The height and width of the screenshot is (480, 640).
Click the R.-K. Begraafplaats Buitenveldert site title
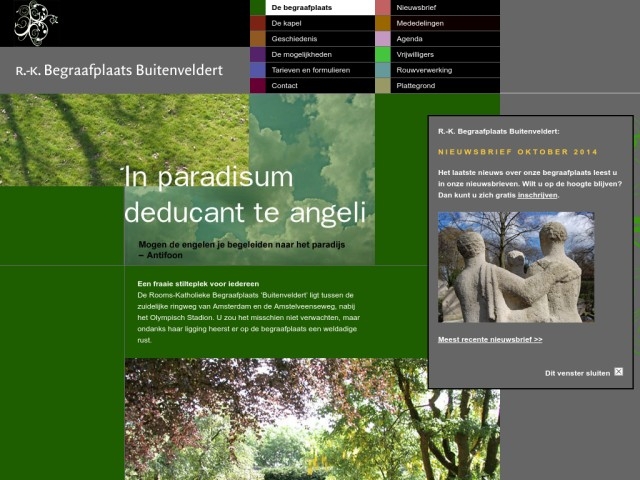[x=119, y=71]
